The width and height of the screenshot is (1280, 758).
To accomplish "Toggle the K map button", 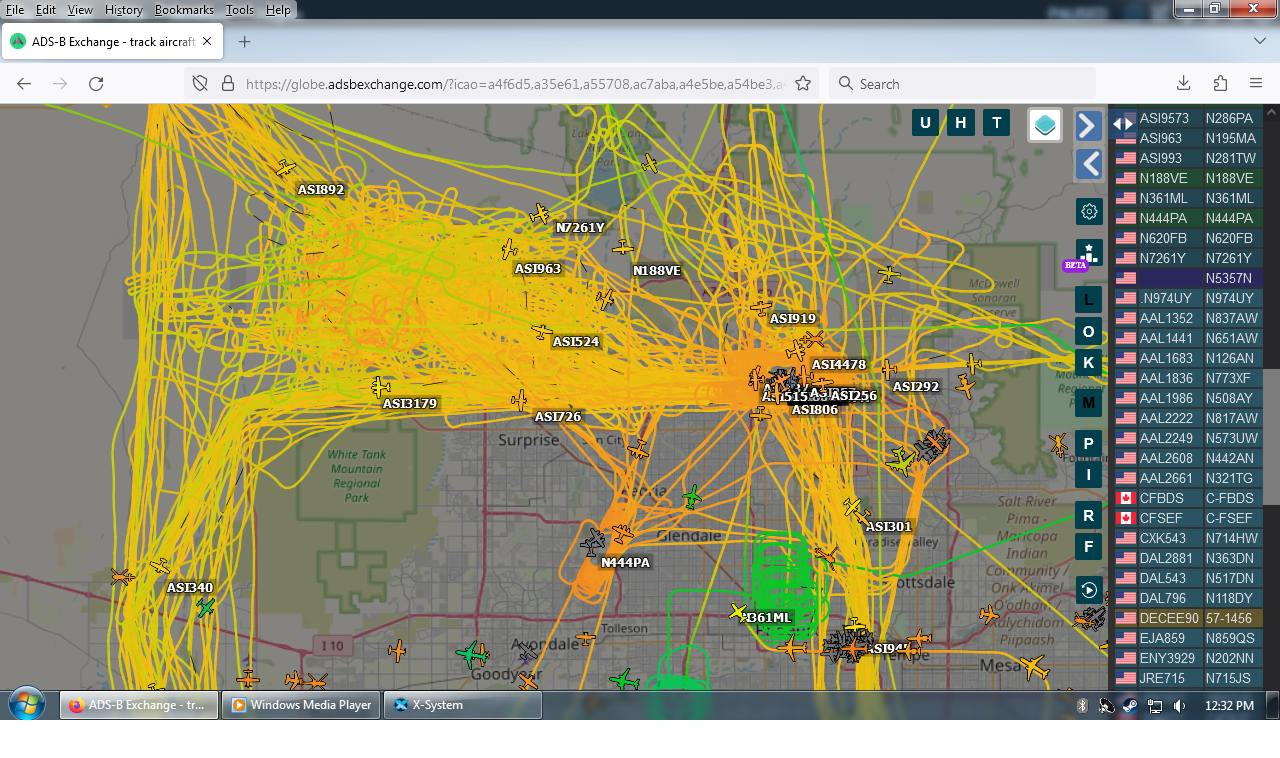I will point(1089,362).
